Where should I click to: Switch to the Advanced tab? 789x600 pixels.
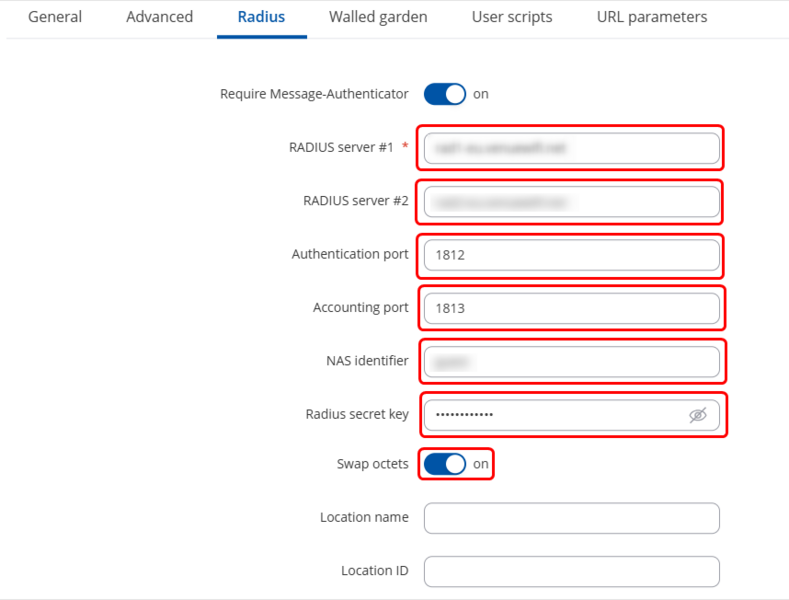(160, 17)
